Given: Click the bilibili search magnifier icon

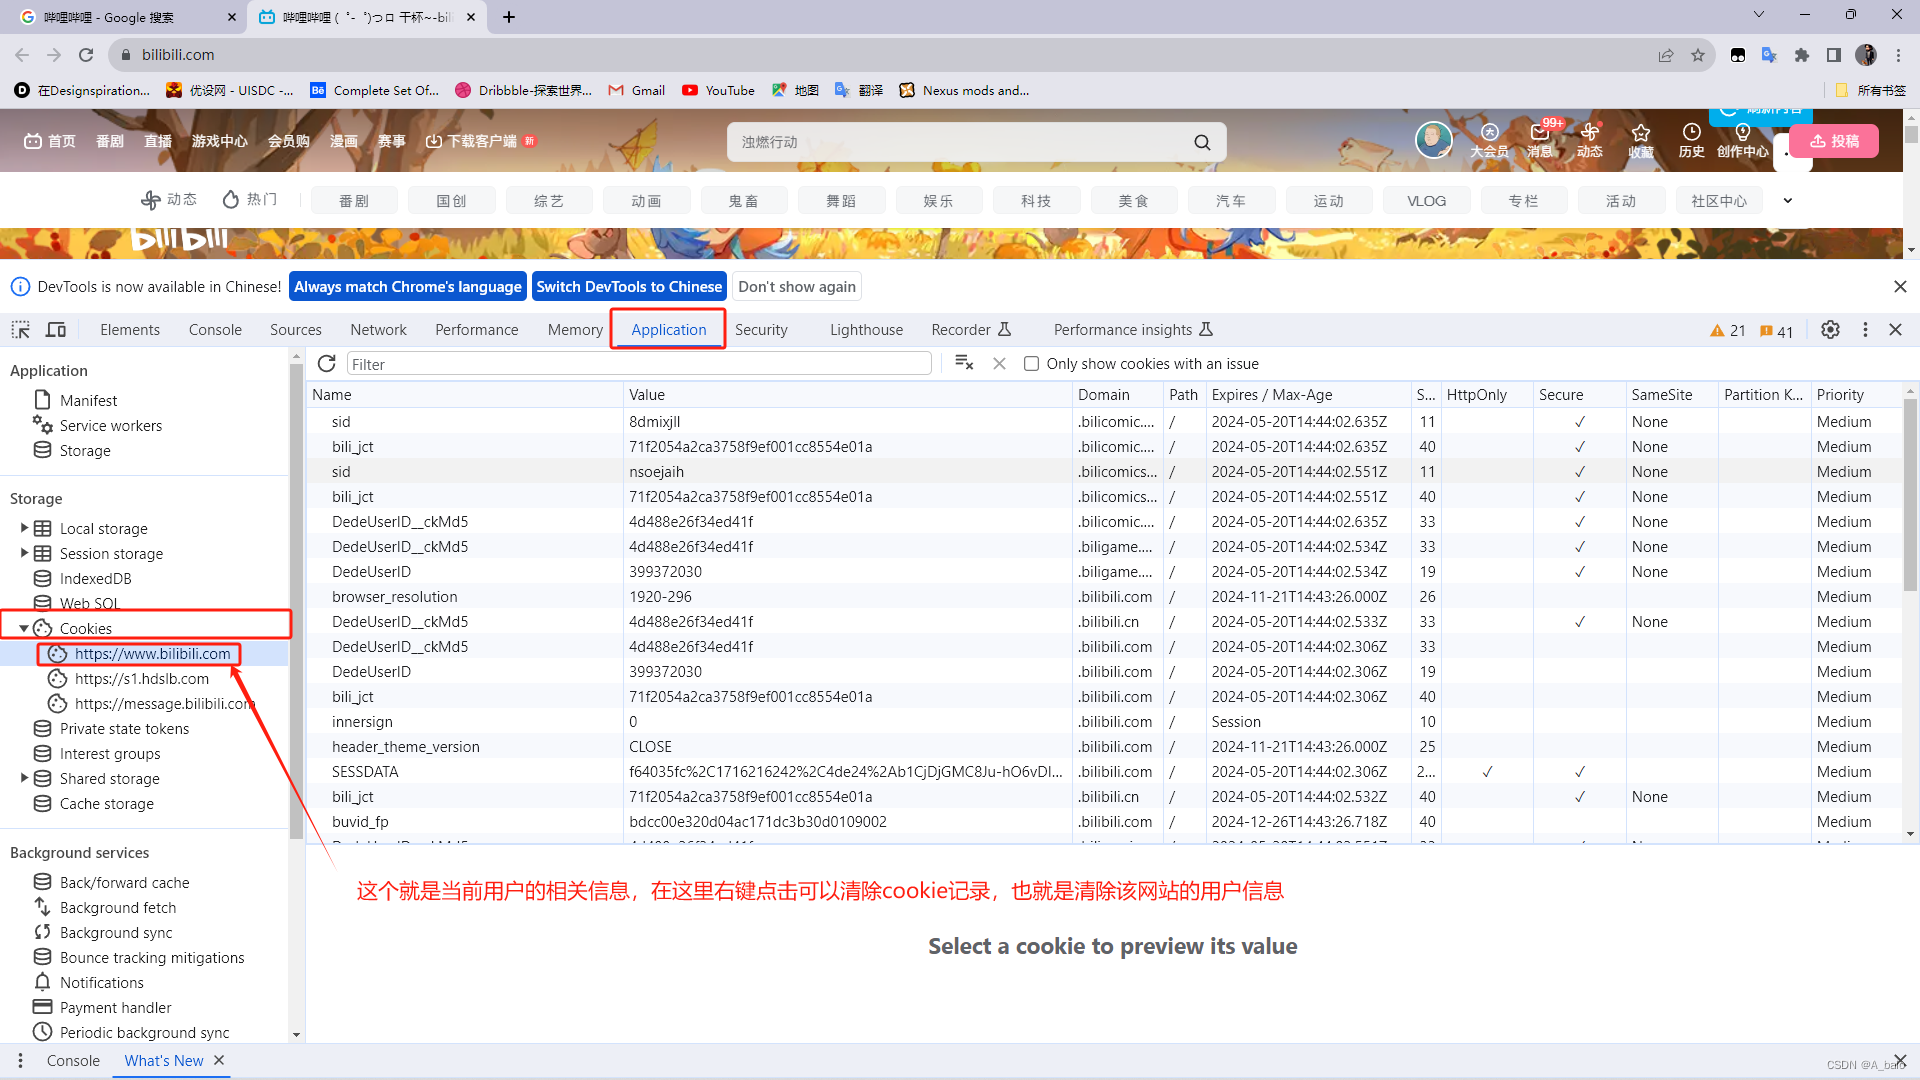Looking at the screenshot, I should tap(1202, 142).
